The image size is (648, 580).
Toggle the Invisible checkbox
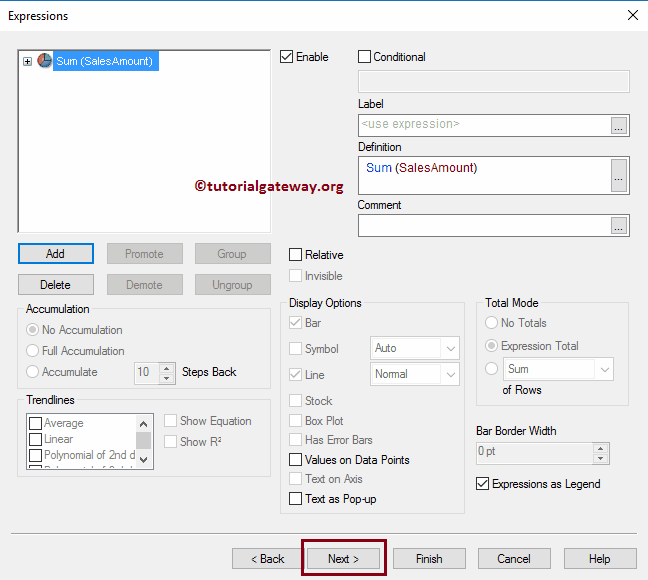pos(295,276)
